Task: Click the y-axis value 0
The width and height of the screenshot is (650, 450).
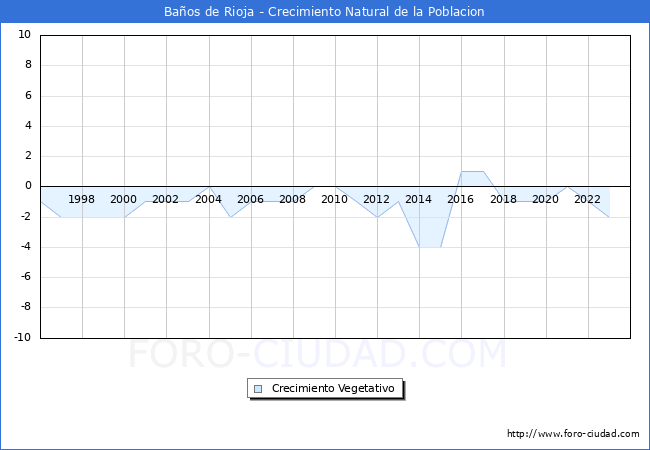Action: click(28, 186)
